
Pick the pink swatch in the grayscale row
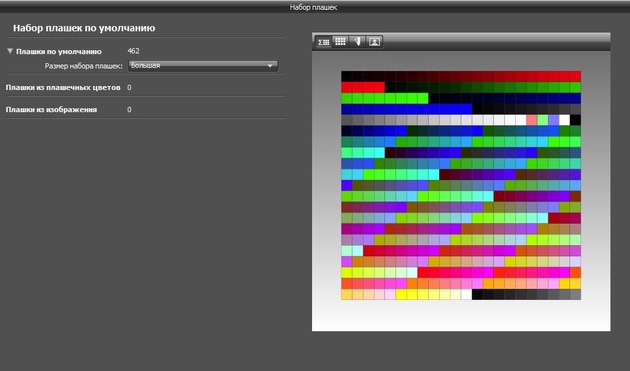pos(532,120)
